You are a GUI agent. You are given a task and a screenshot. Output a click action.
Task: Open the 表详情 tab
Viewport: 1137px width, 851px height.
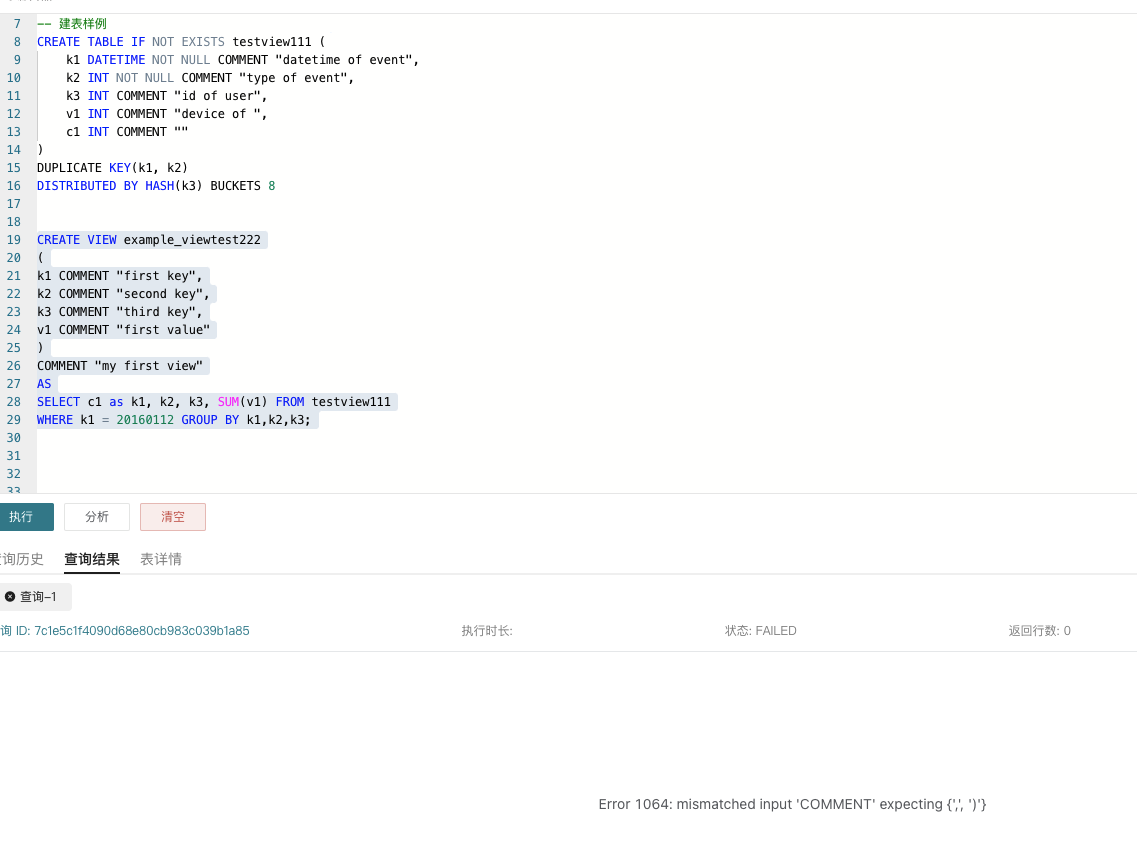click(x=161, y=559)
